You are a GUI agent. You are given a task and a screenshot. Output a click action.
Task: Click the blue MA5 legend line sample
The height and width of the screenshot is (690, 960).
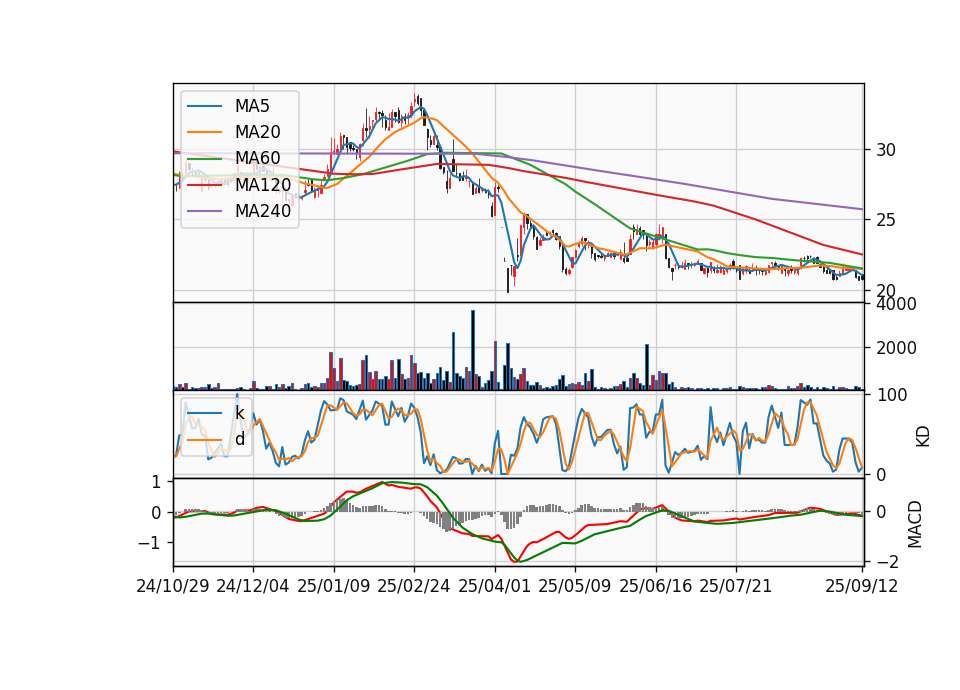(204, 106)
